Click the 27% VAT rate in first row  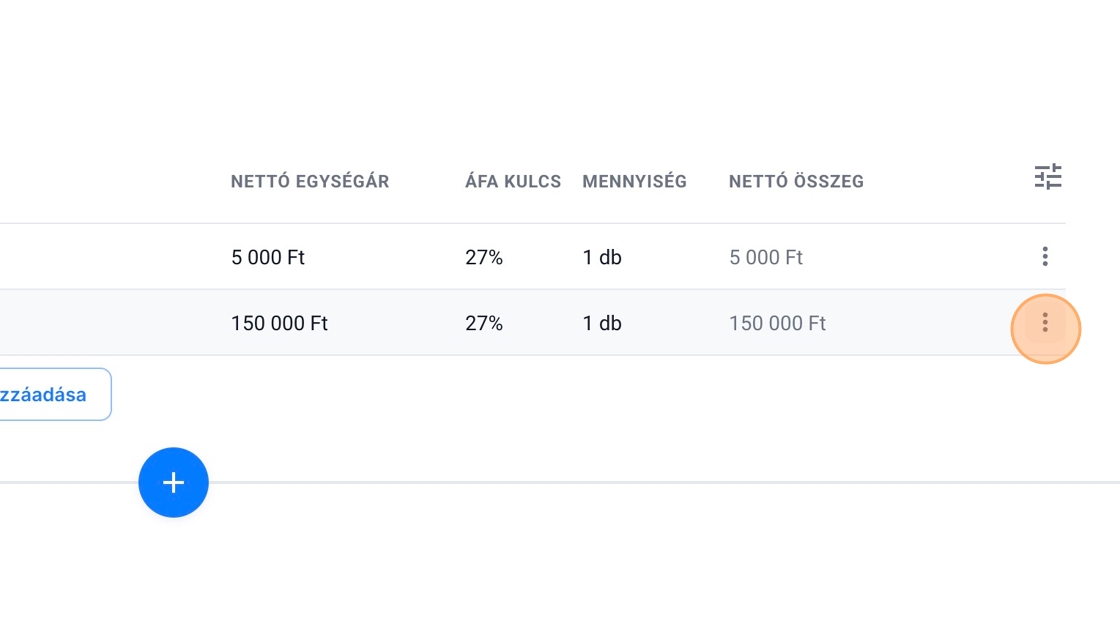pos(484,258)
